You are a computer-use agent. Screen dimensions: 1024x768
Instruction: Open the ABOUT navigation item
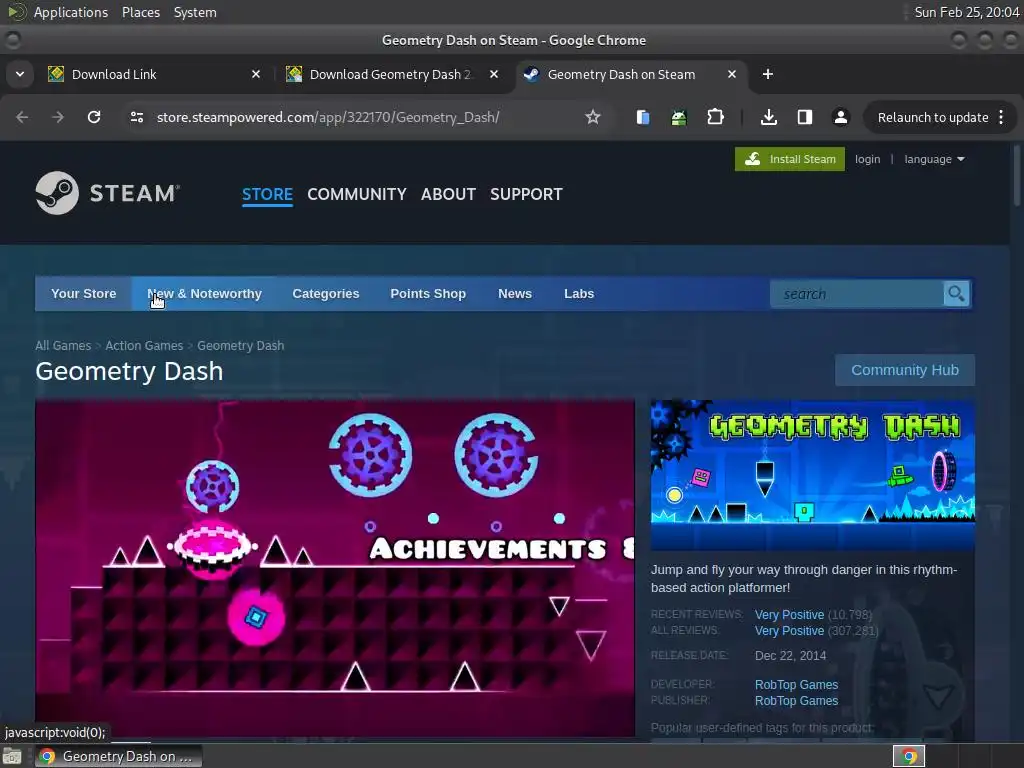[x=448, y=194]
